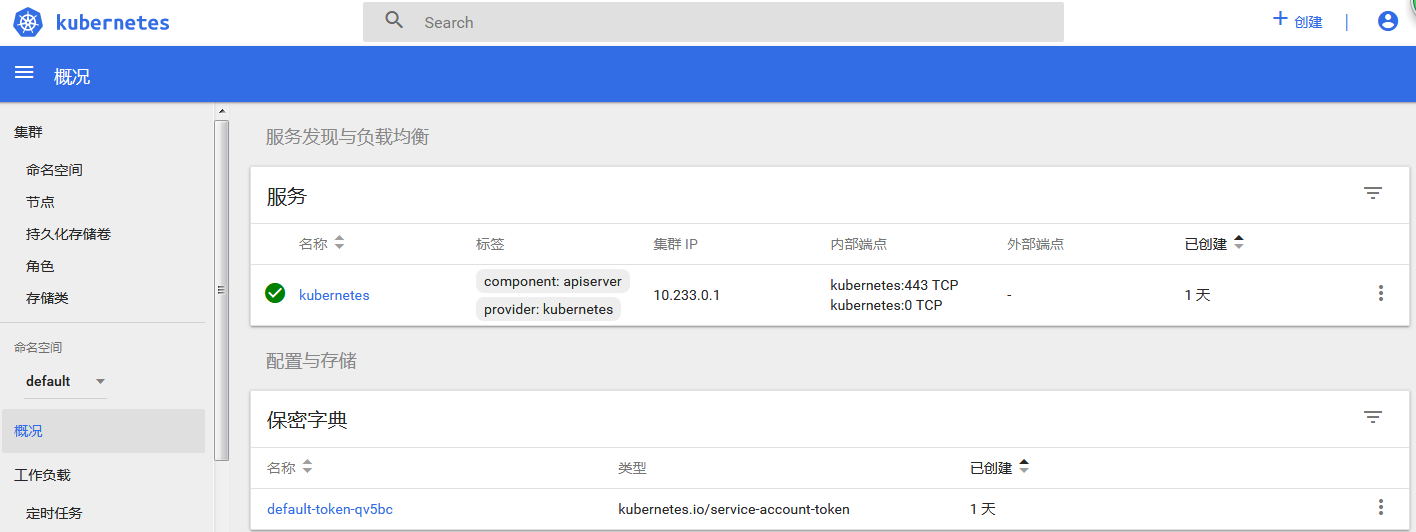Image resolution: width=1416 pixels, height=532 pixels.
Task: Click the 标签 column header
Action: click(x=490, y=244)
